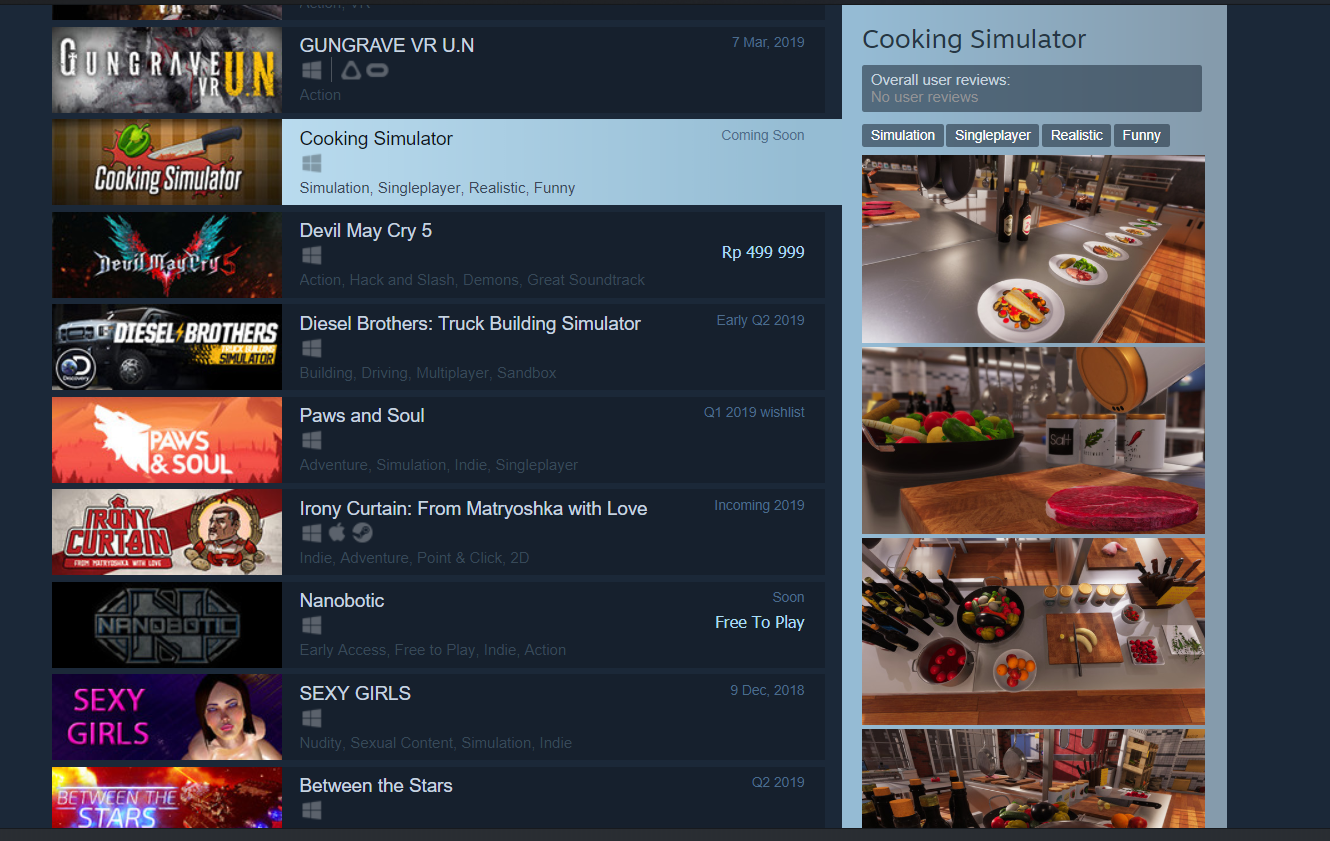
Task: Click the Windows icon under Devil May Cry 5
Action: point(311,255)
